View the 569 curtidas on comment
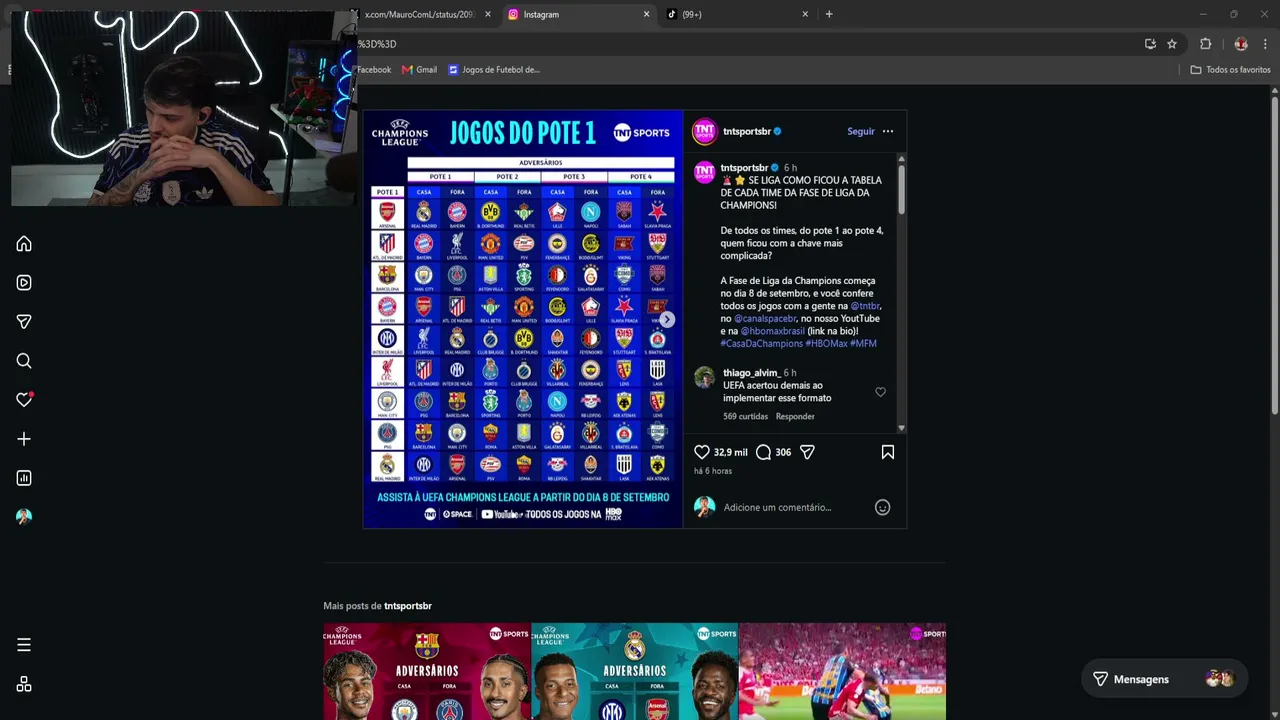Viewport: 1280px width, 720px height. [x=745, y=416]
